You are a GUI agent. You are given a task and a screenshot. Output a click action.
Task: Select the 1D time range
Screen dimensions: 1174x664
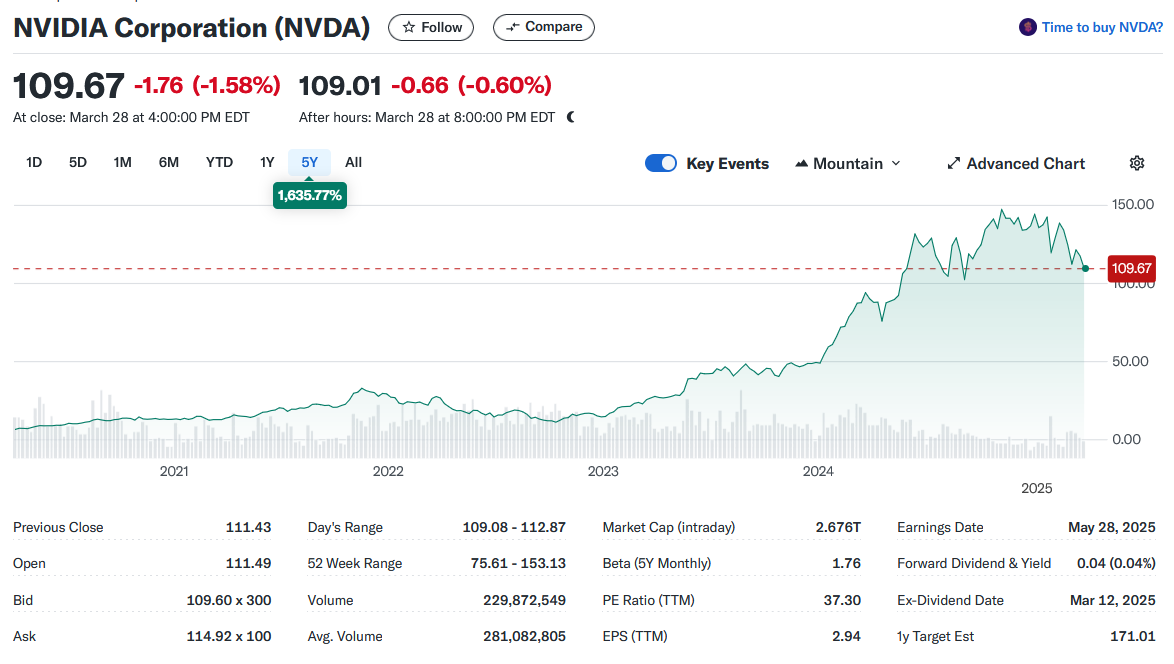click(34, 162)
